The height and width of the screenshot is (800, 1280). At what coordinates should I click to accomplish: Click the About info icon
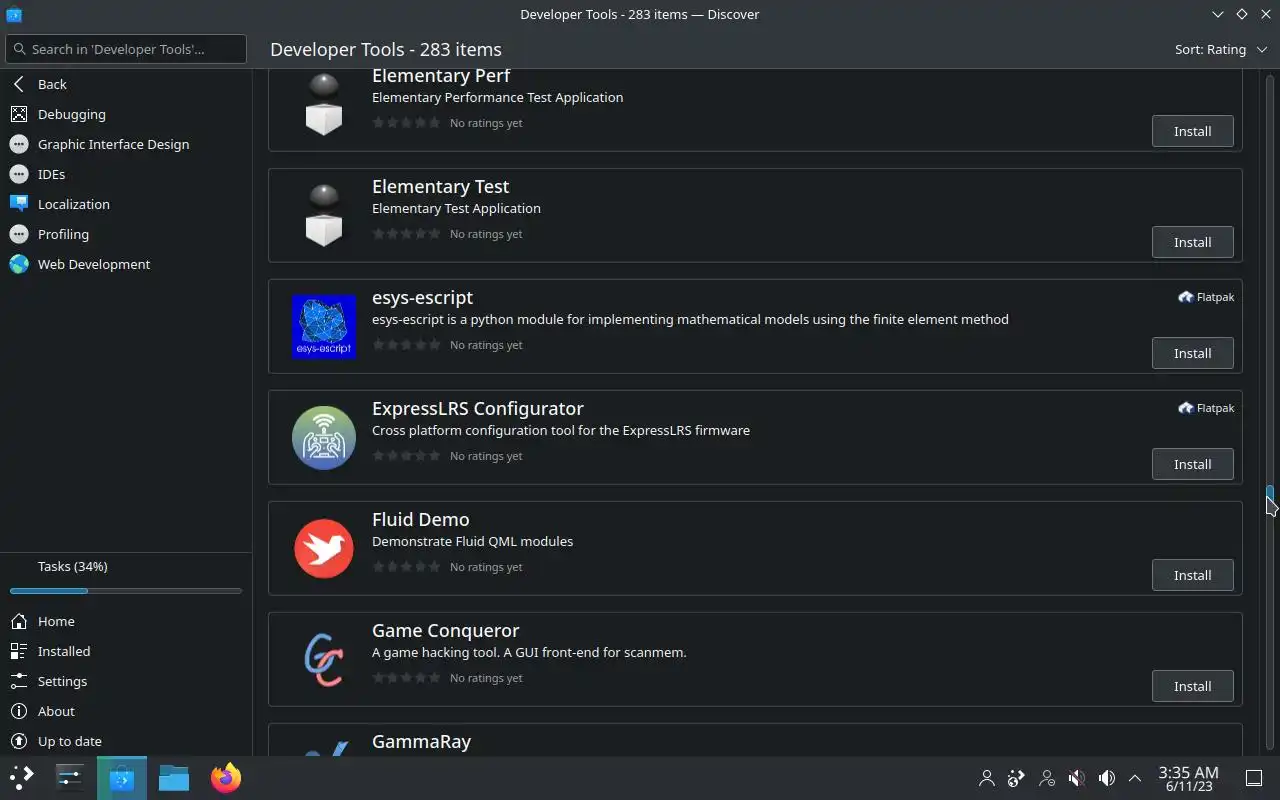tap(19, 711)
